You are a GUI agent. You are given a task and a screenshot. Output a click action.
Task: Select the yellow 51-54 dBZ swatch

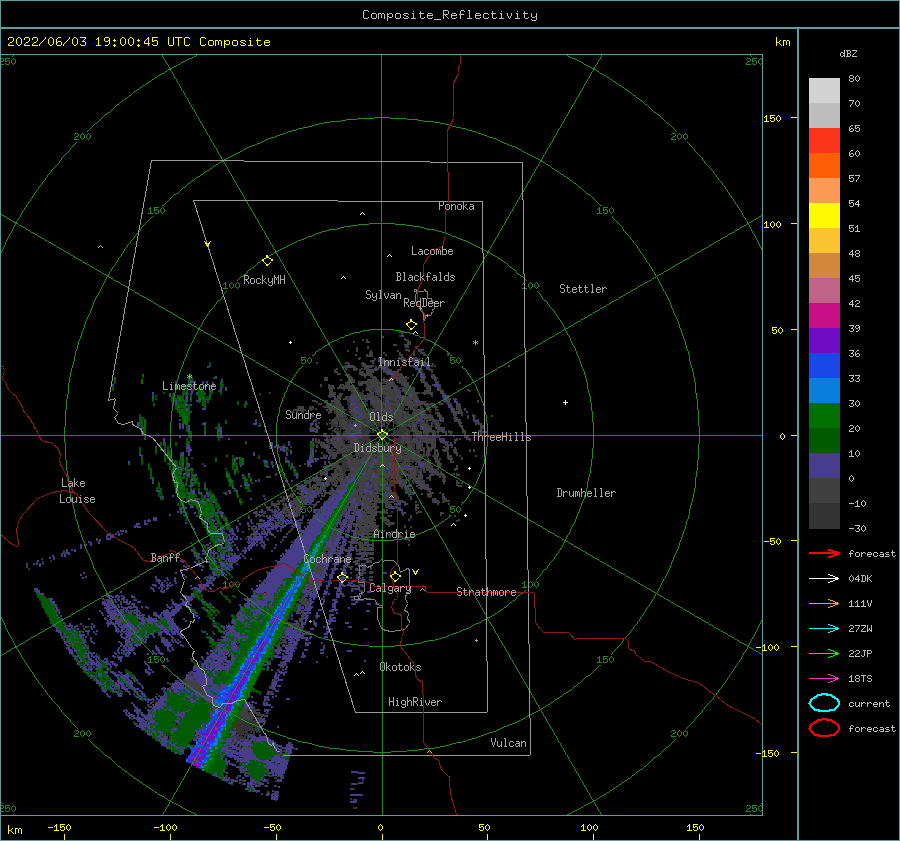pos(824,216)
